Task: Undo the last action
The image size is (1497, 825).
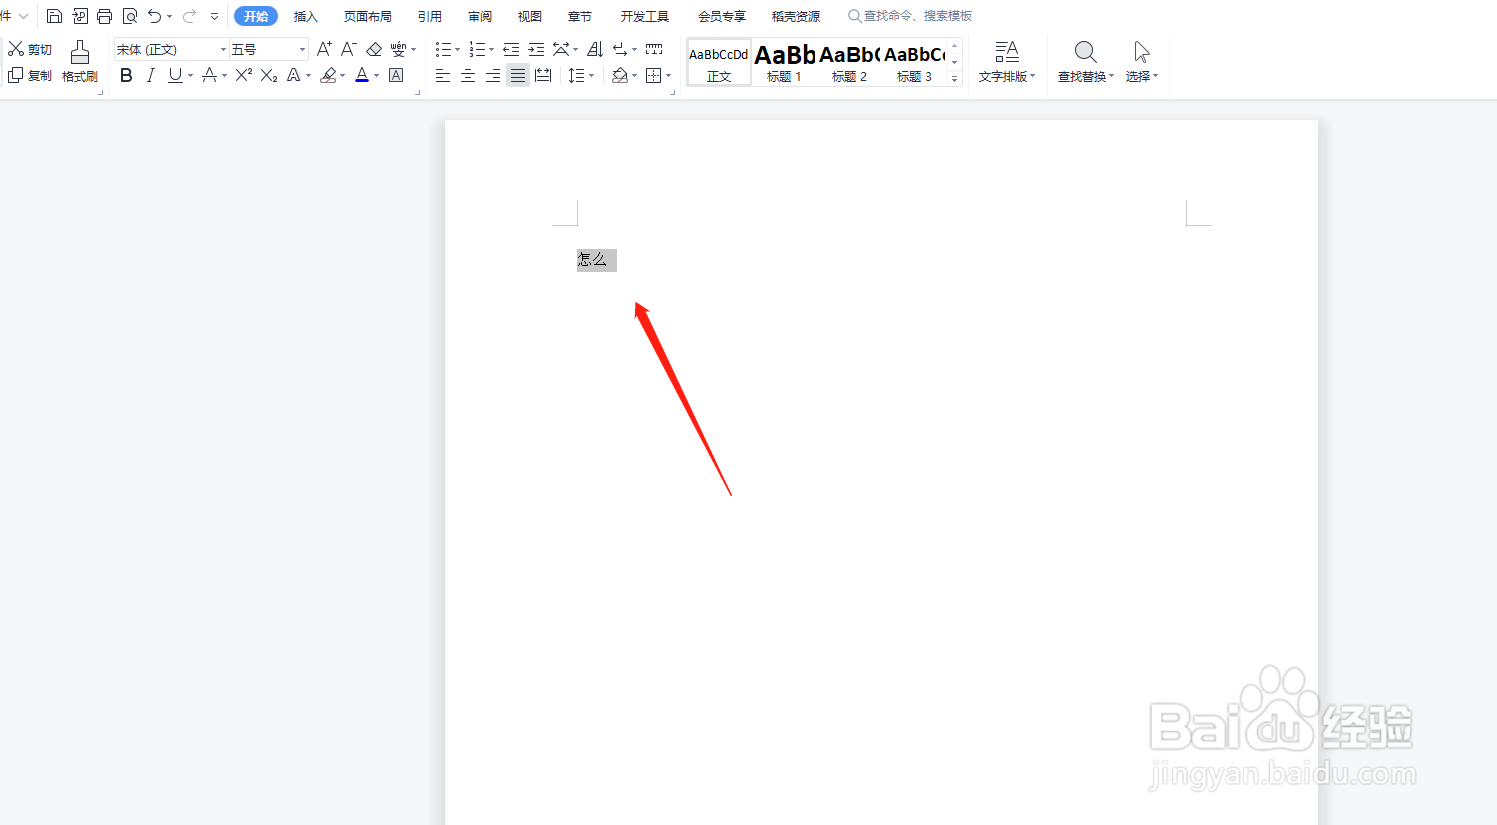Action: 154,16
